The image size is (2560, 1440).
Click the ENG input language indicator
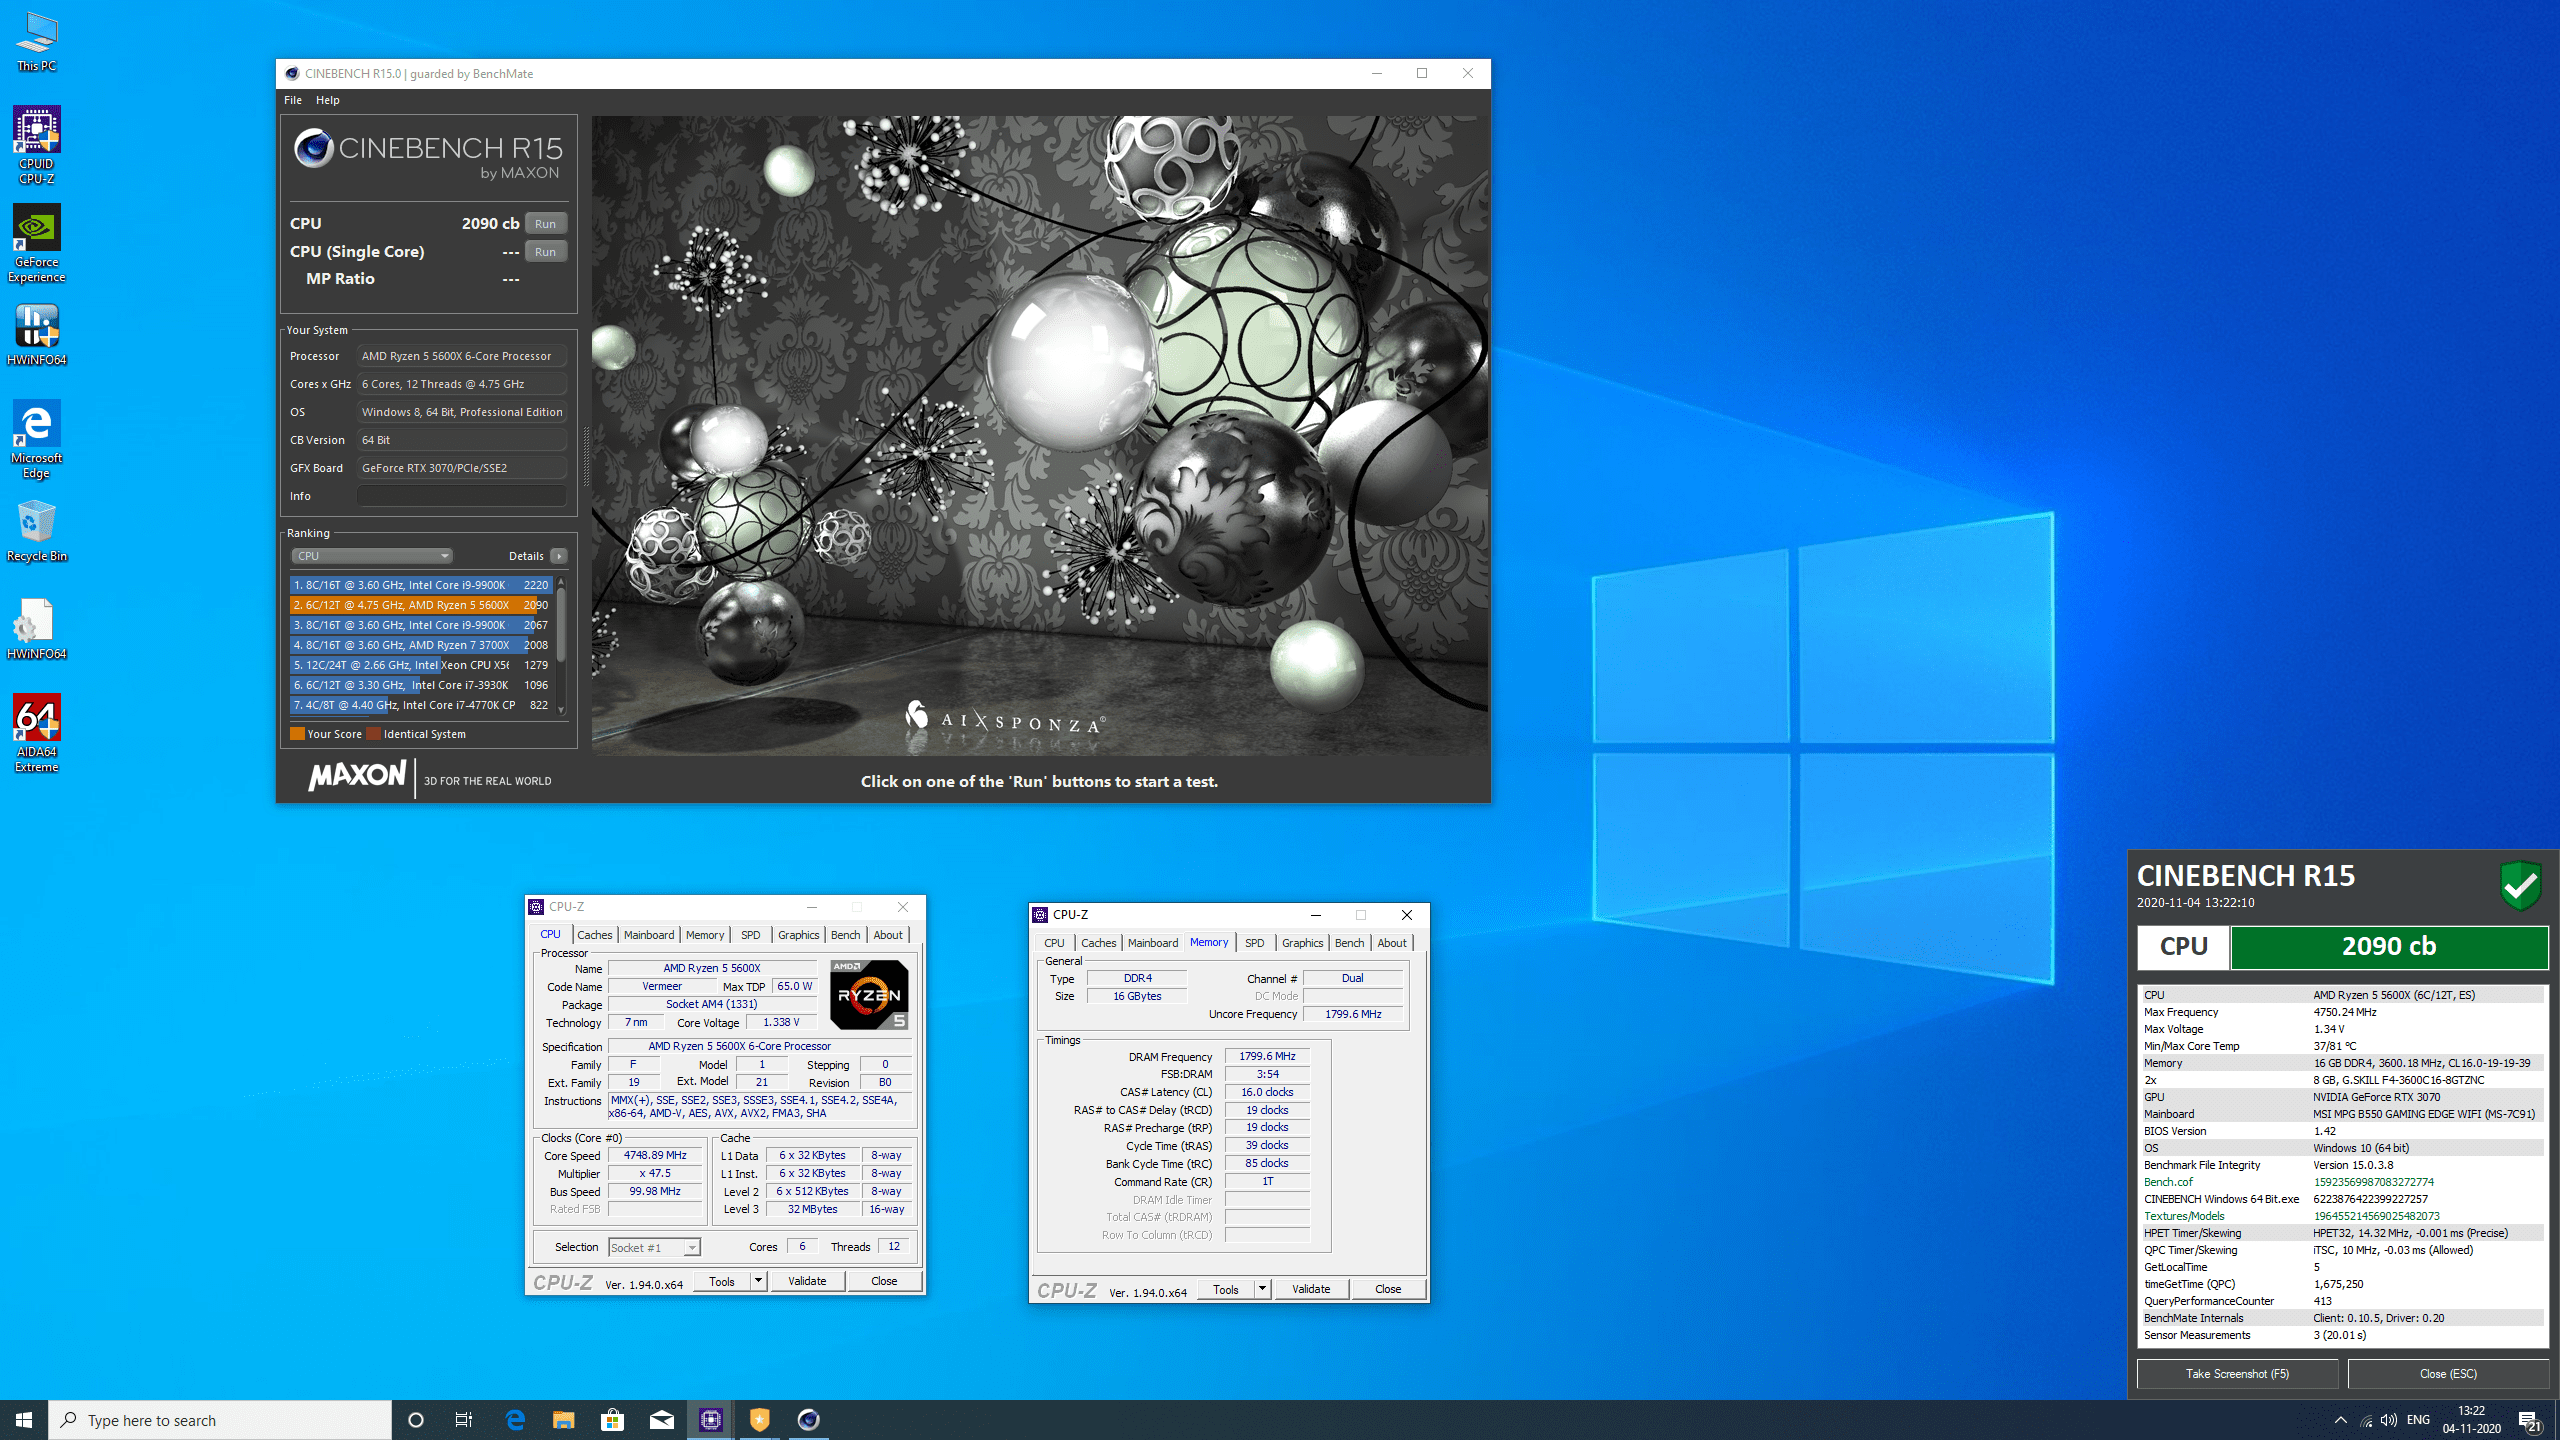[2418, 1420]
